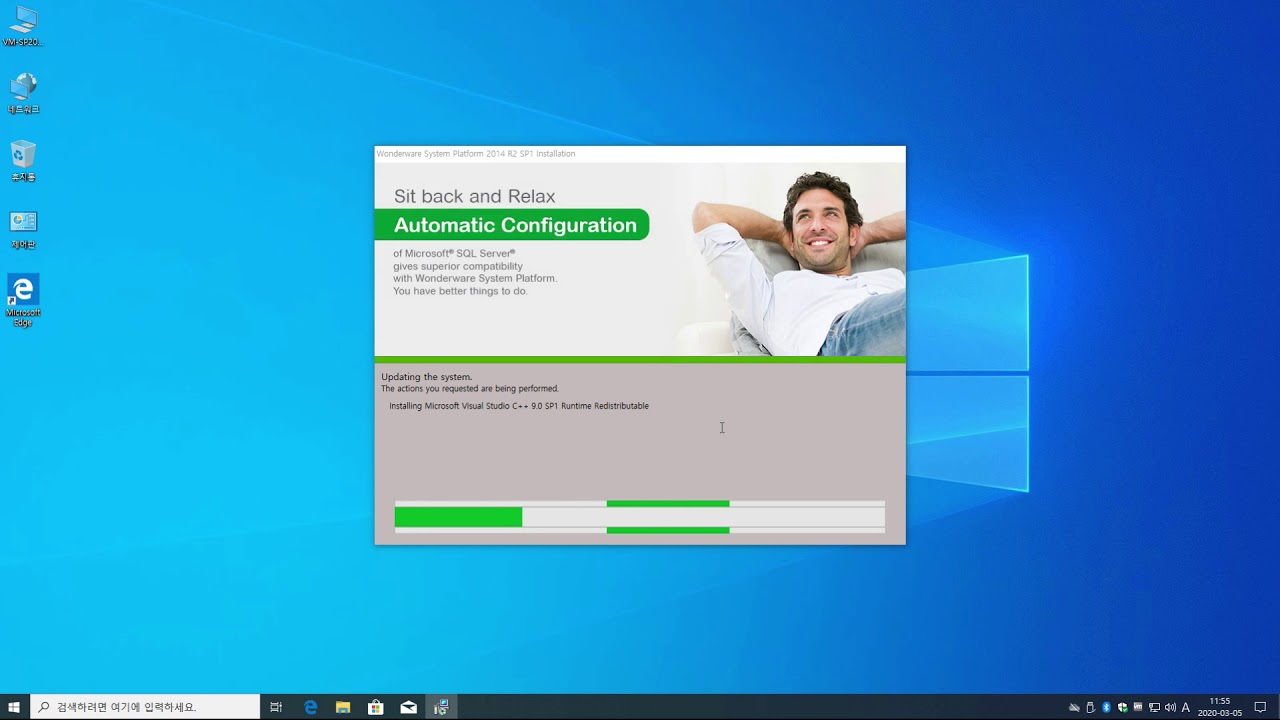Click 'The actions you requested are being performed.'
This screenshot has width=1280, height=720.
(470, 388)
